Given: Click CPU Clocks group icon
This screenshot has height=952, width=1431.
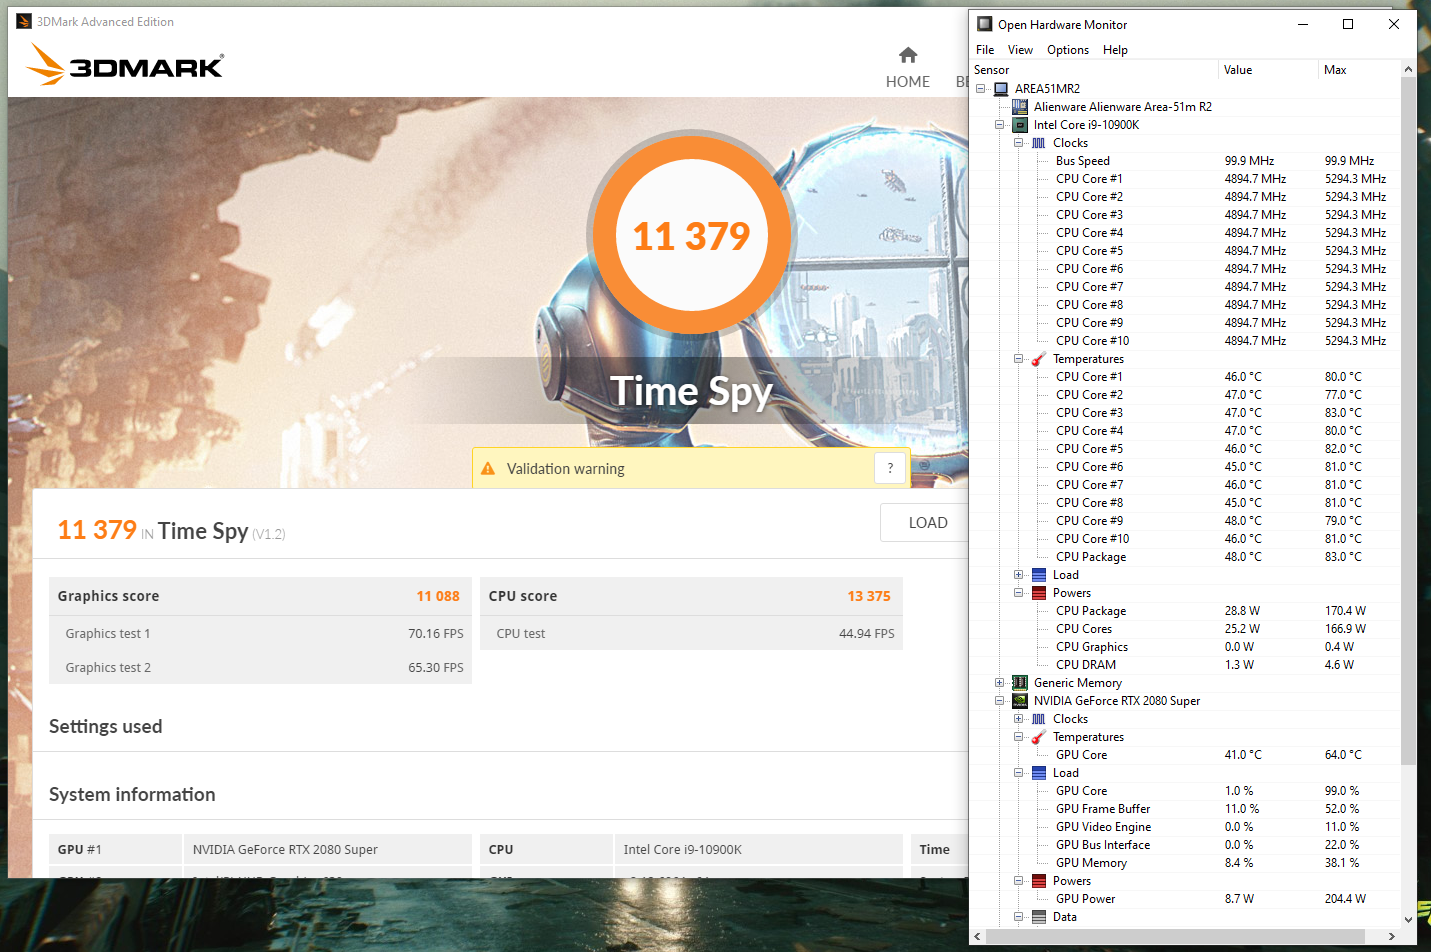Looking at the screenshot, I should [1039, 143].
